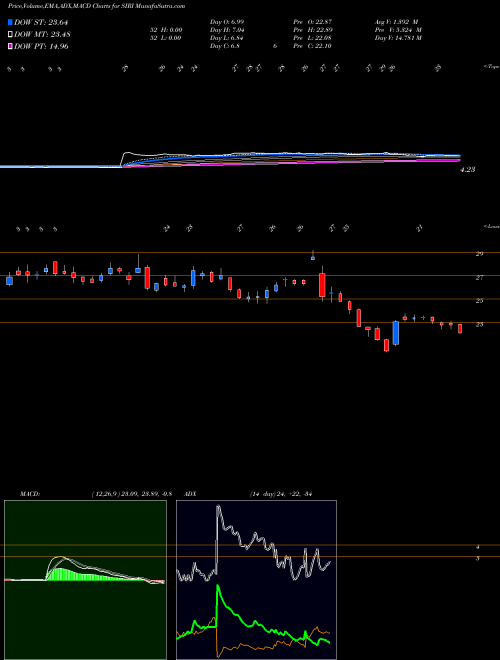Click the peak of the white ADX line

pos(218,506)
